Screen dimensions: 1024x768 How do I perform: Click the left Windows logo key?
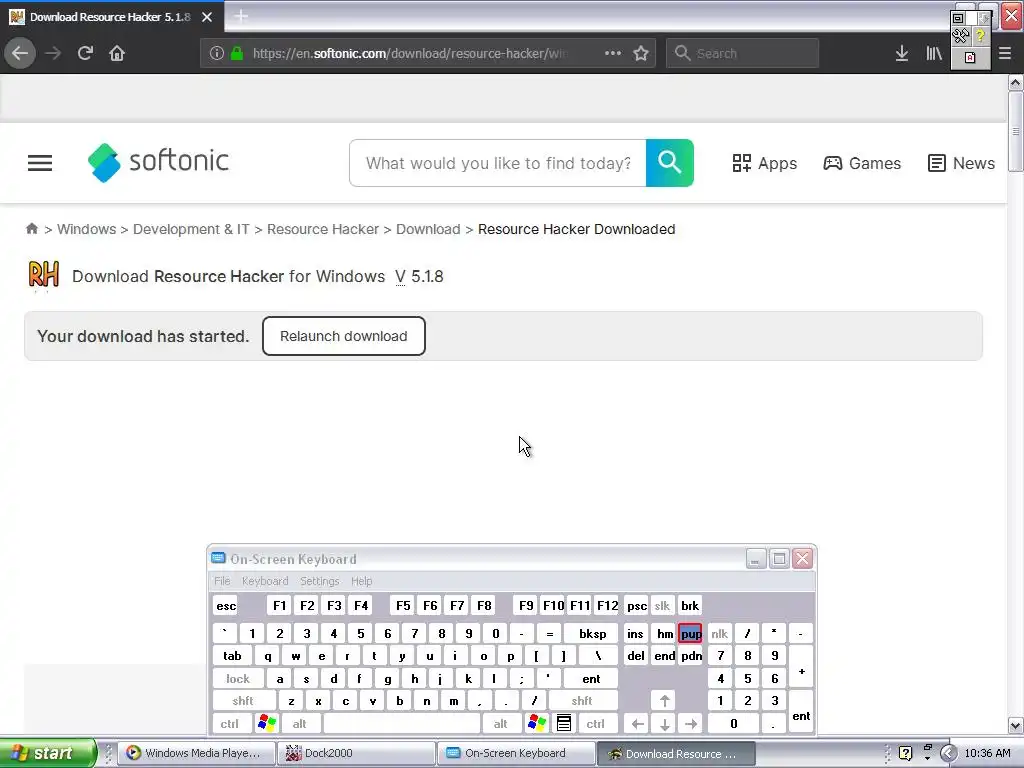point(266,724)
